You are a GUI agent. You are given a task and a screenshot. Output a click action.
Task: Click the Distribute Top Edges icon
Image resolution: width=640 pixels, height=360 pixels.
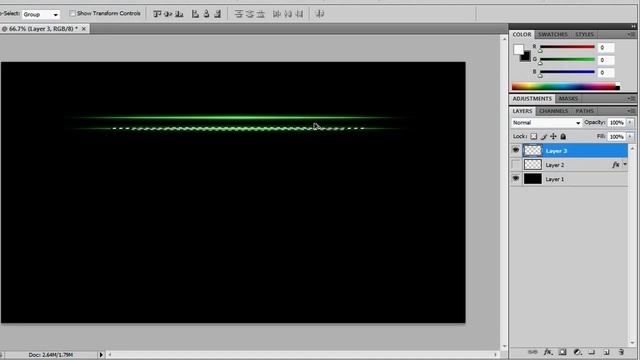239,14
